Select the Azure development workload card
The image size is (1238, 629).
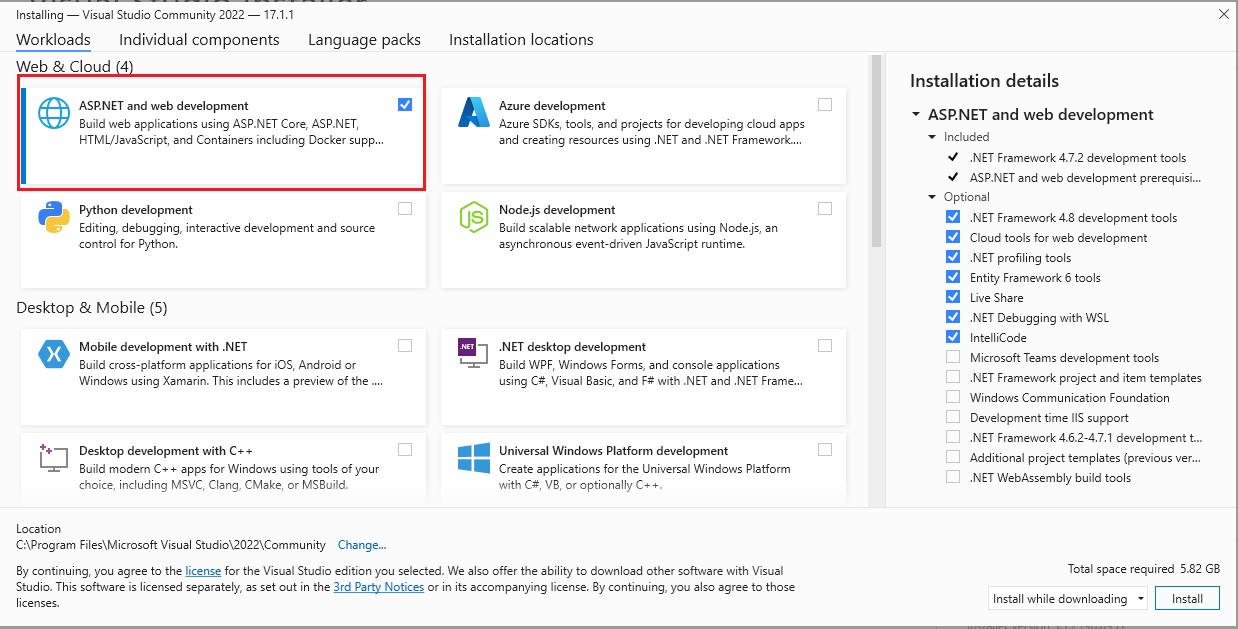click(644, 136)
